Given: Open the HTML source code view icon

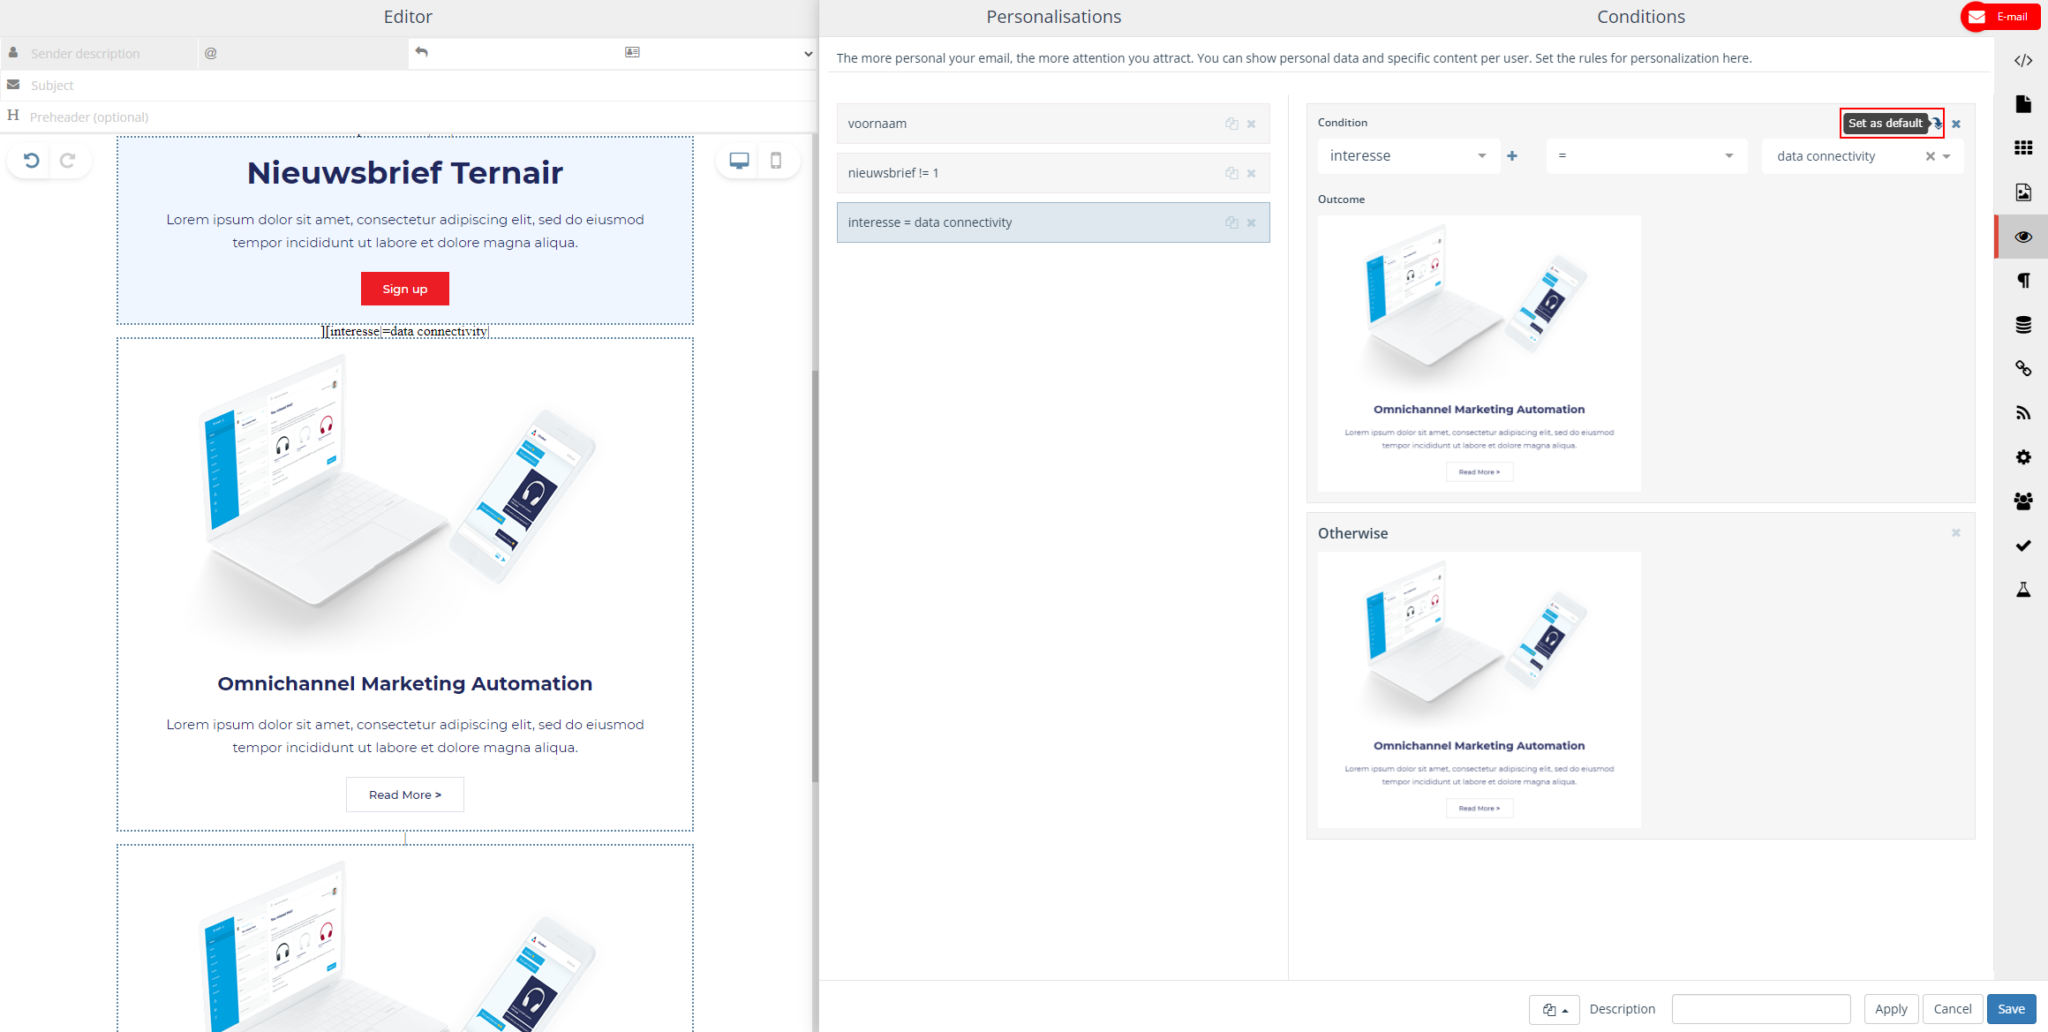Looking at the screenshot, I should click(2023, 60).
